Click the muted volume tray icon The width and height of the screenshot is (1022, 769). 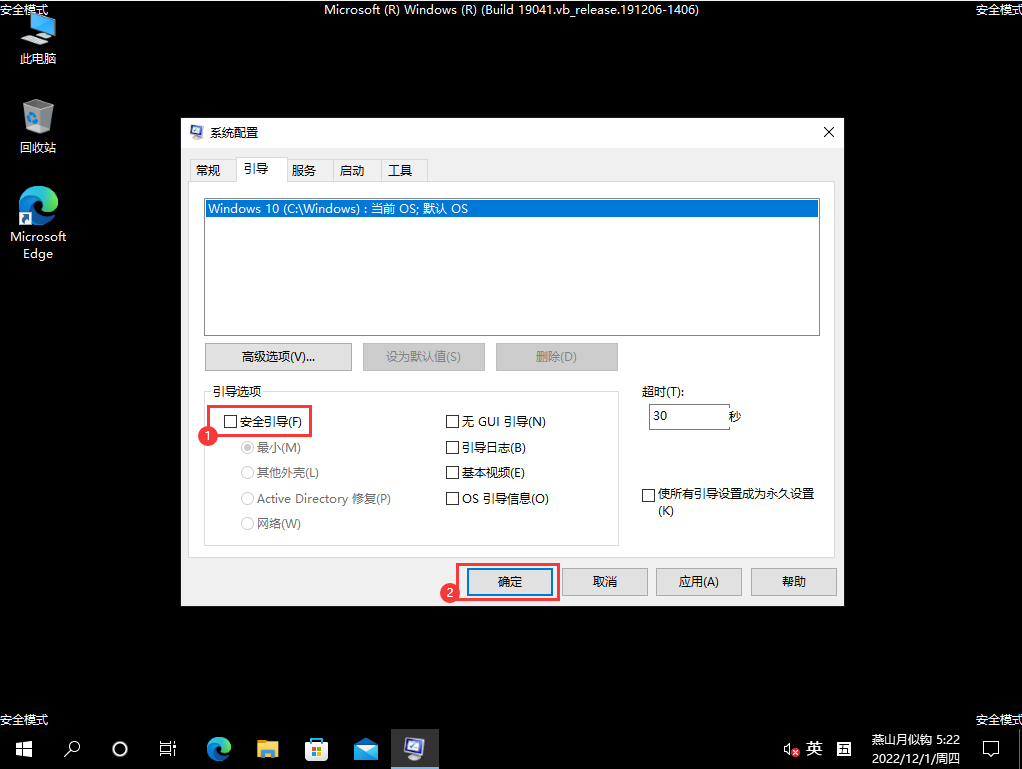coord(791,750)
